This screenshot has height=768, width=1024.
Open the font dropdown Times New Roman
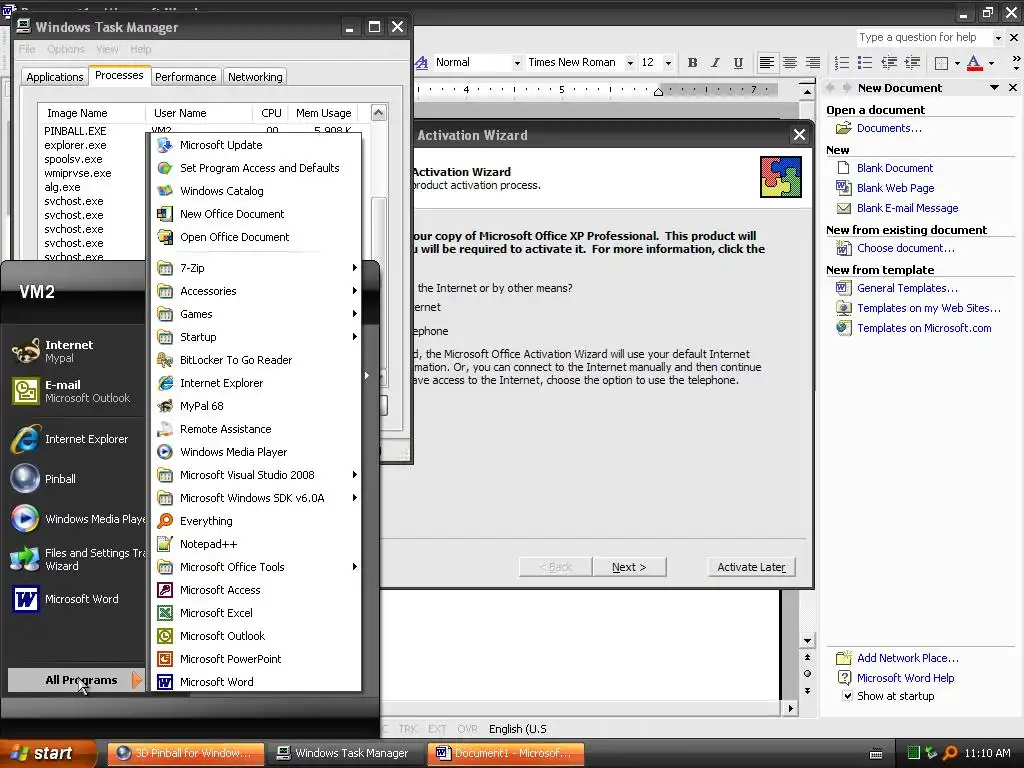(630, 63)
